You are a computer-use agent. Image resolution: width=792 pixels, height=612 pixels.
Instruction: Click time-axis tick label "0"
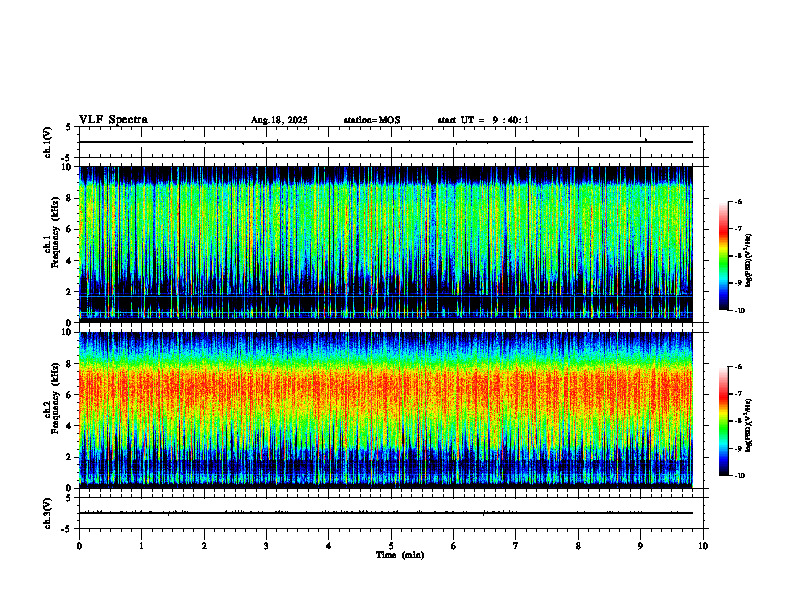79,546
